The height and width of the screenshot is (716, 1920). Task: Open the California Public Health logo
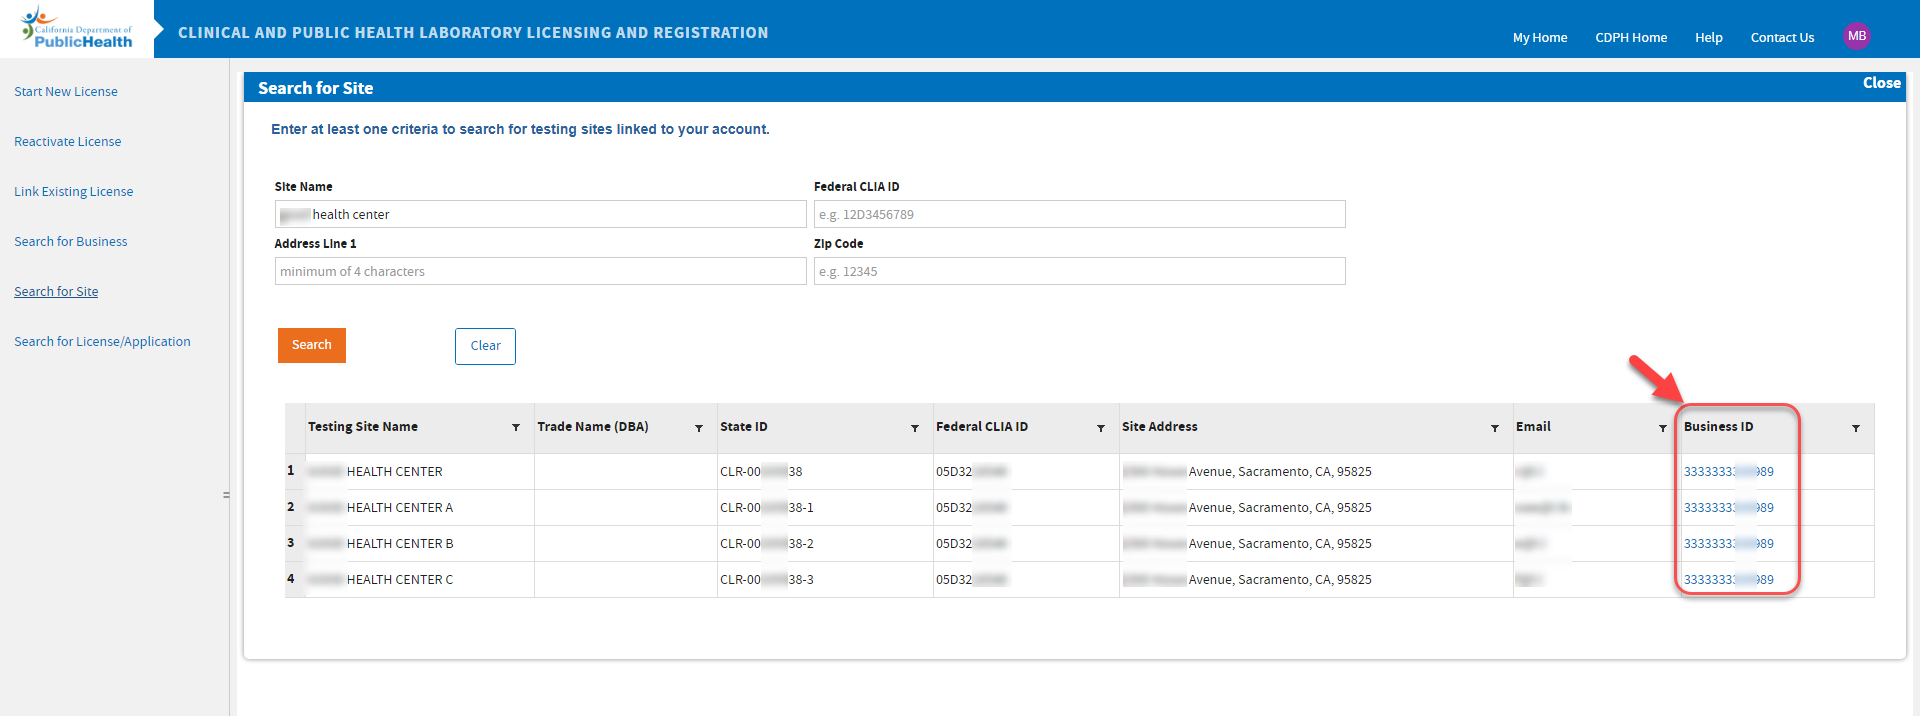click(77, 28)
